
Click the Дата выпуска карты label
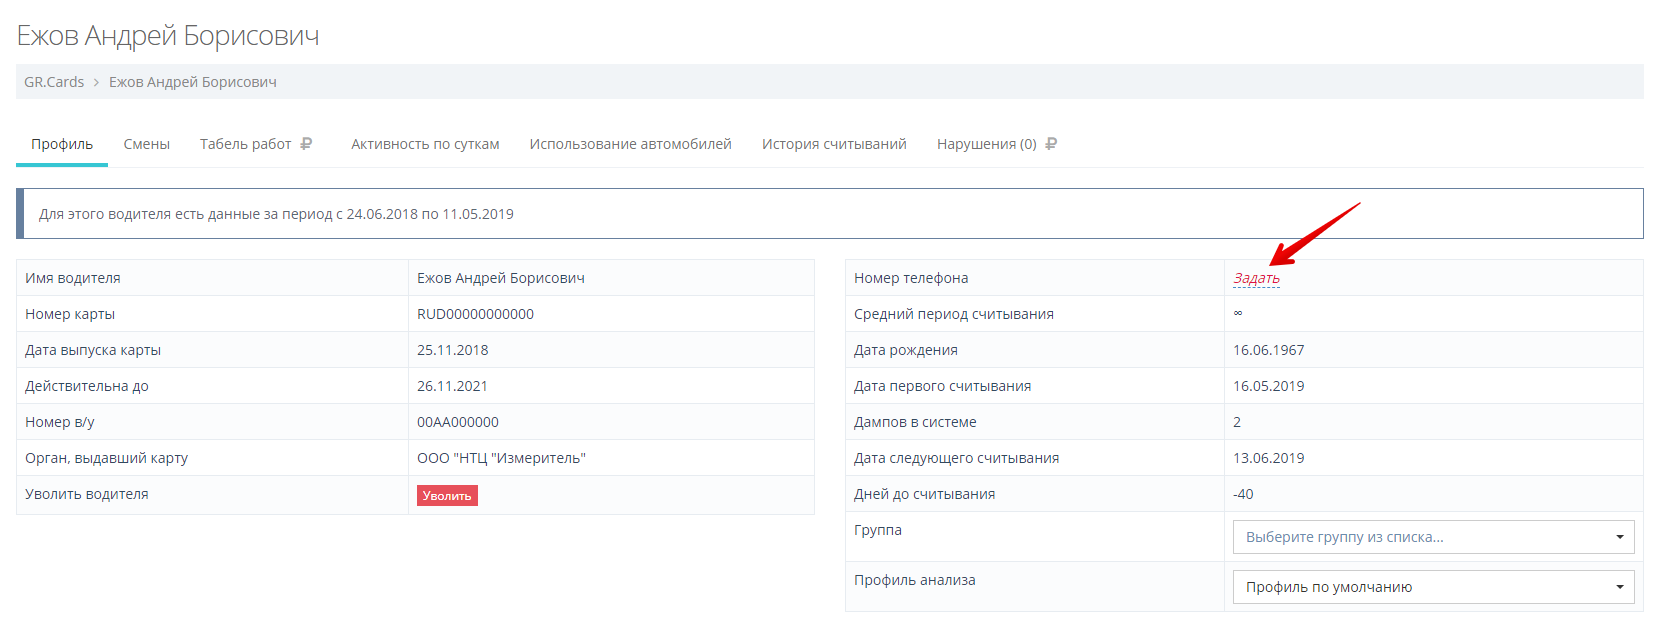coord(93,350)
